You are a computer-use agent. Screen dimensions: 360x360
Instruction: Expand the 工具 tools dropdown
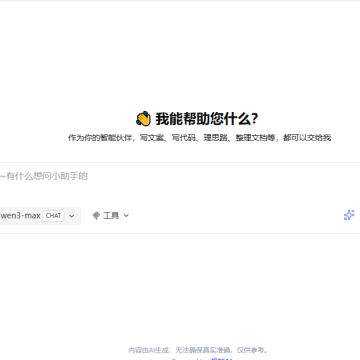pyautogui.click(x=111, y=216)
